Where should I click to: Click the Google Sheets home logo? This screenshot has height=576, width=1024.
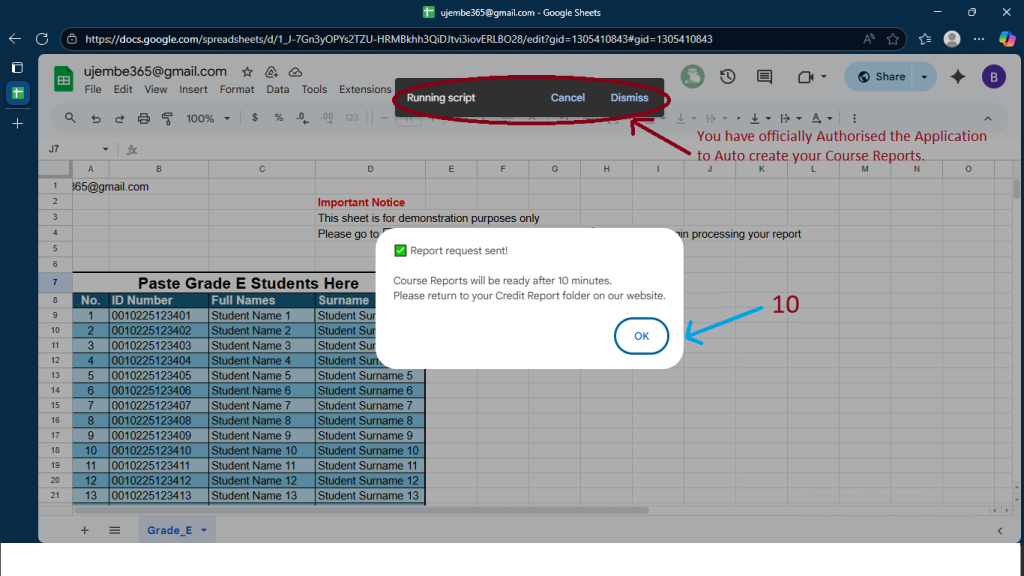coord(63,80)
